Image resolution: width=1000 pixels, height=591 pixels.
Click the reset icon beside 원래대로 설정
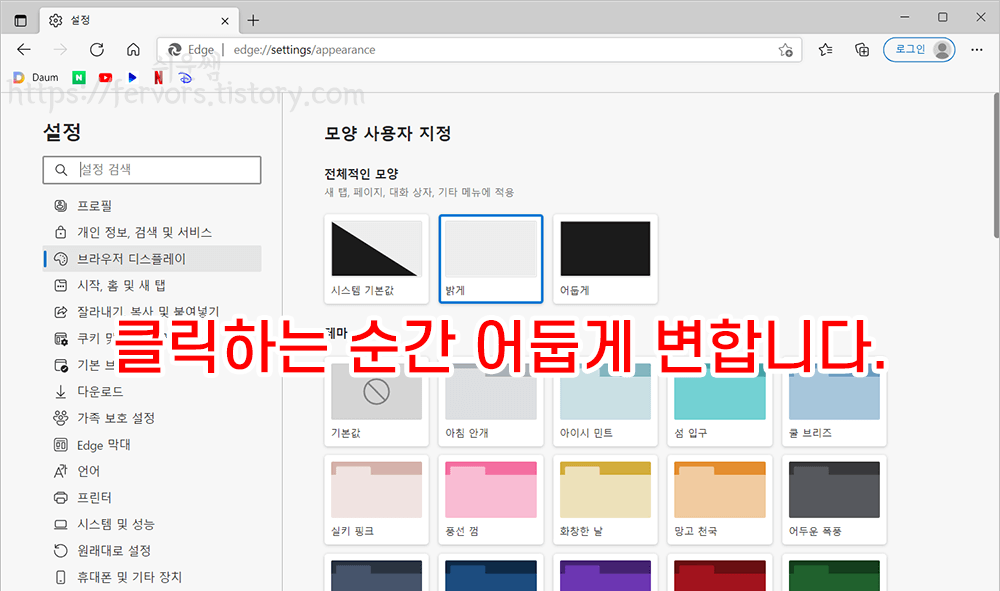pyautogui.click(x=61, y=550)
